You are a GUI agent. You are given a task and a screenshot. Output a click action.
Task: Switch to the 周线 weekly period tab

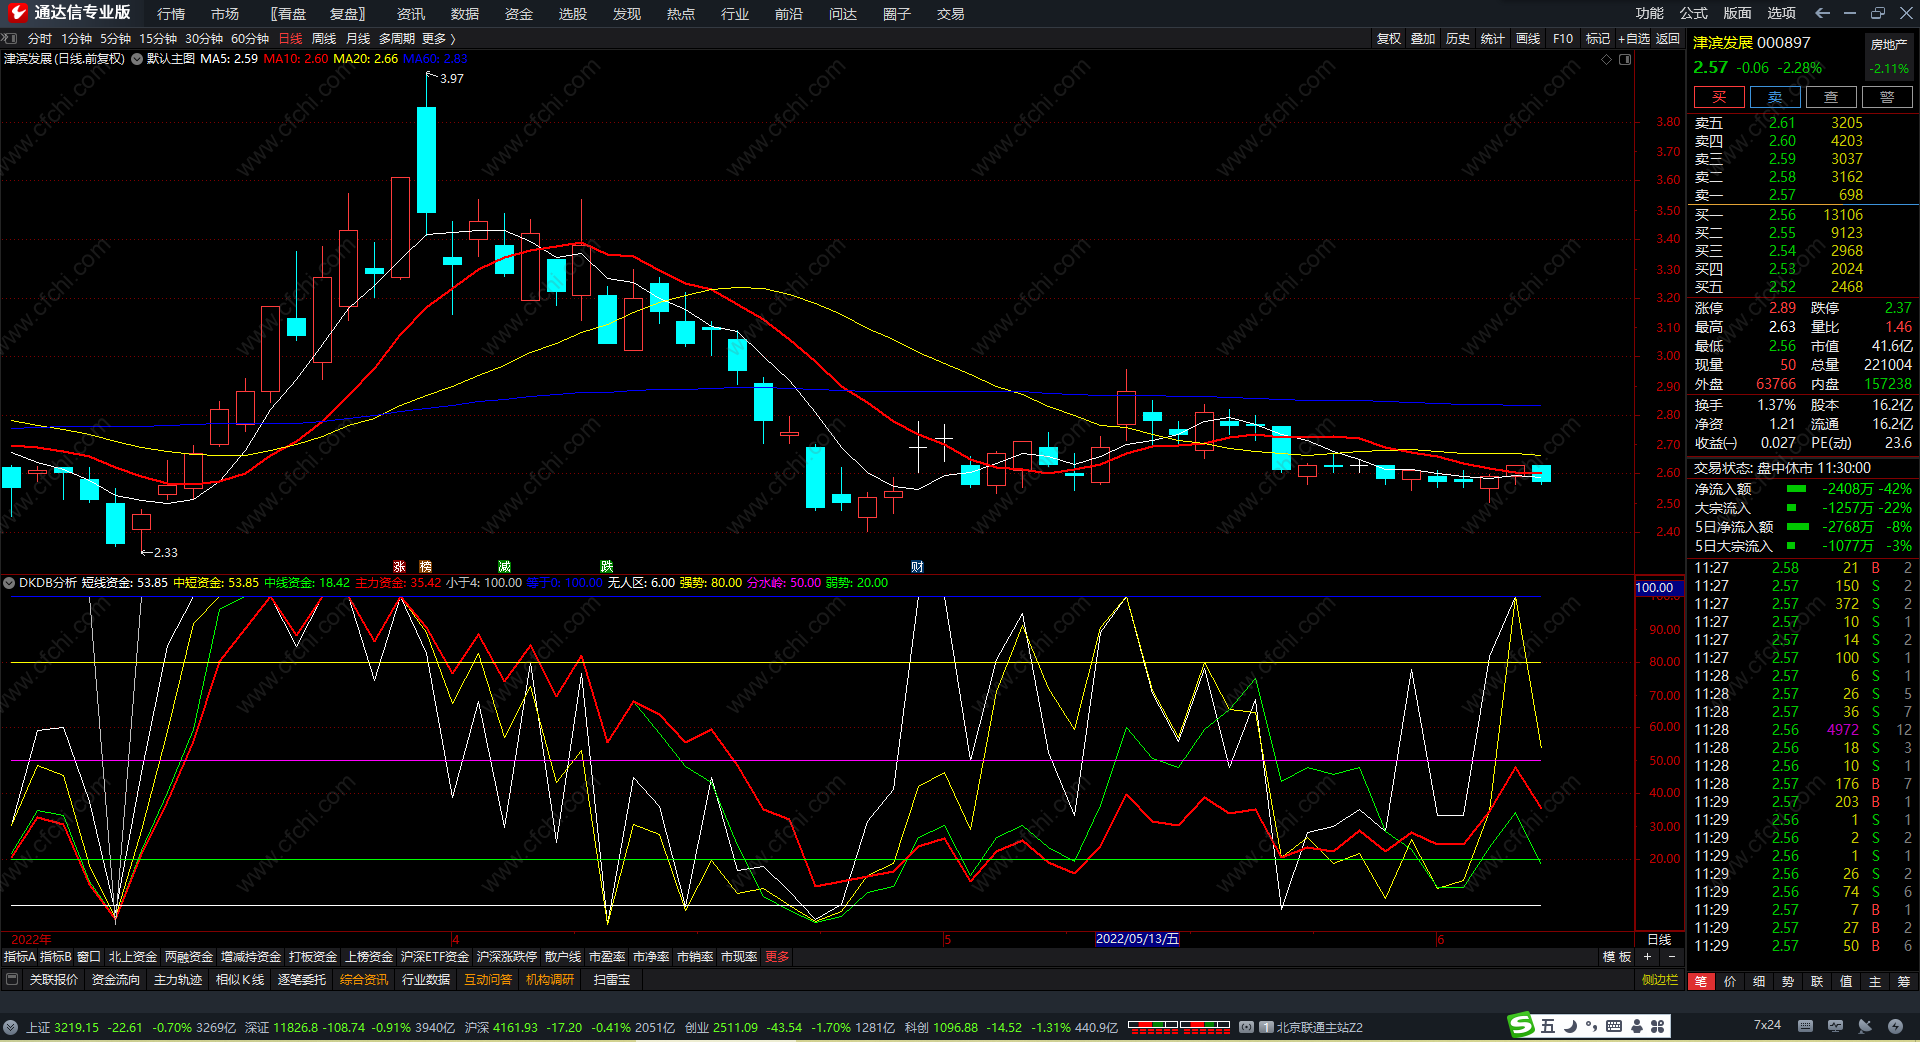(x=324, y=39)
